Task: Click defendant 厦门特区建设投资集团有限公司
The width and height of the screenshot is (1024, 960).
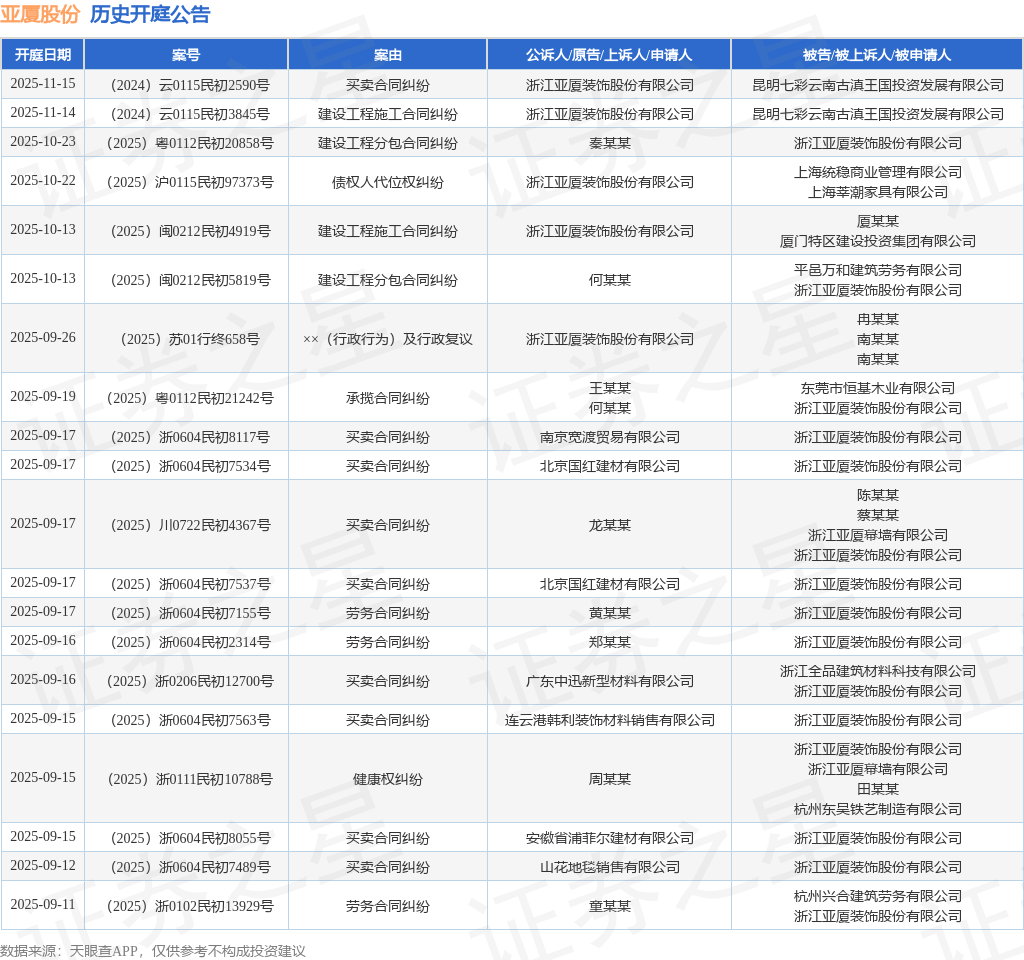Action: click(878, 241)
